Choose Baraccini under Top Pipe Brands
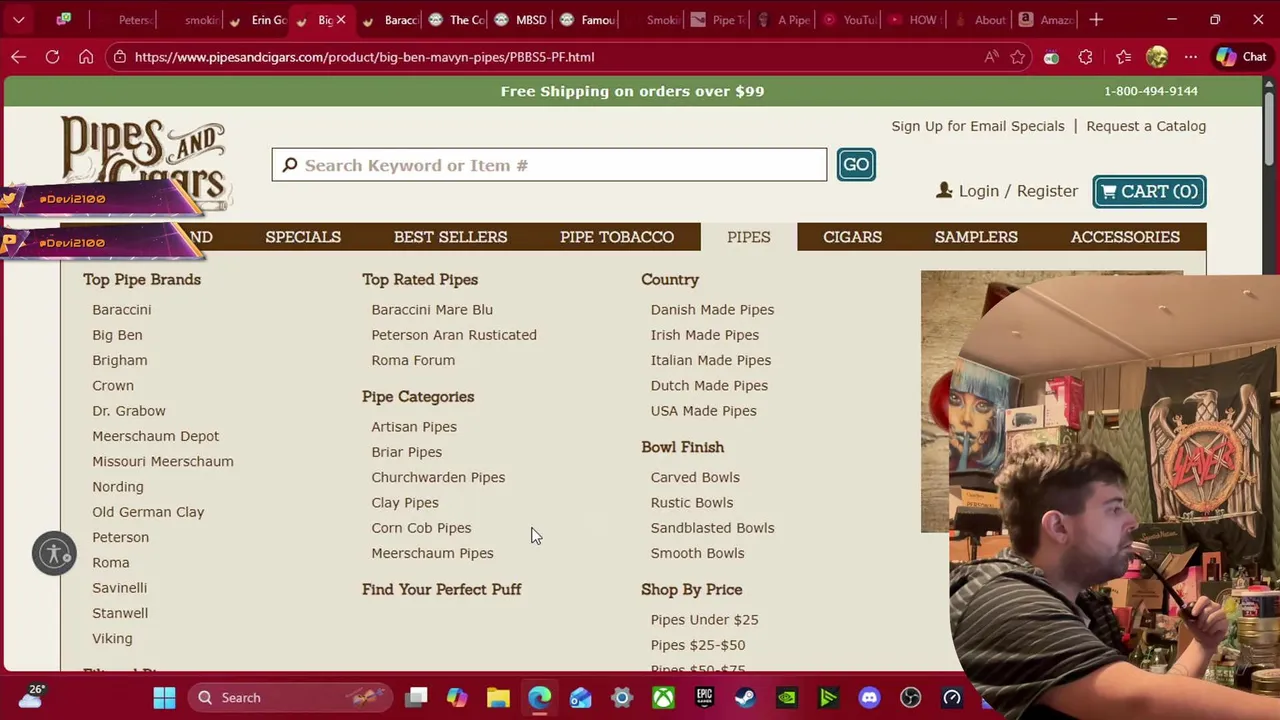The height and width of the screenshot is (720, 1280). pos(122,310)
